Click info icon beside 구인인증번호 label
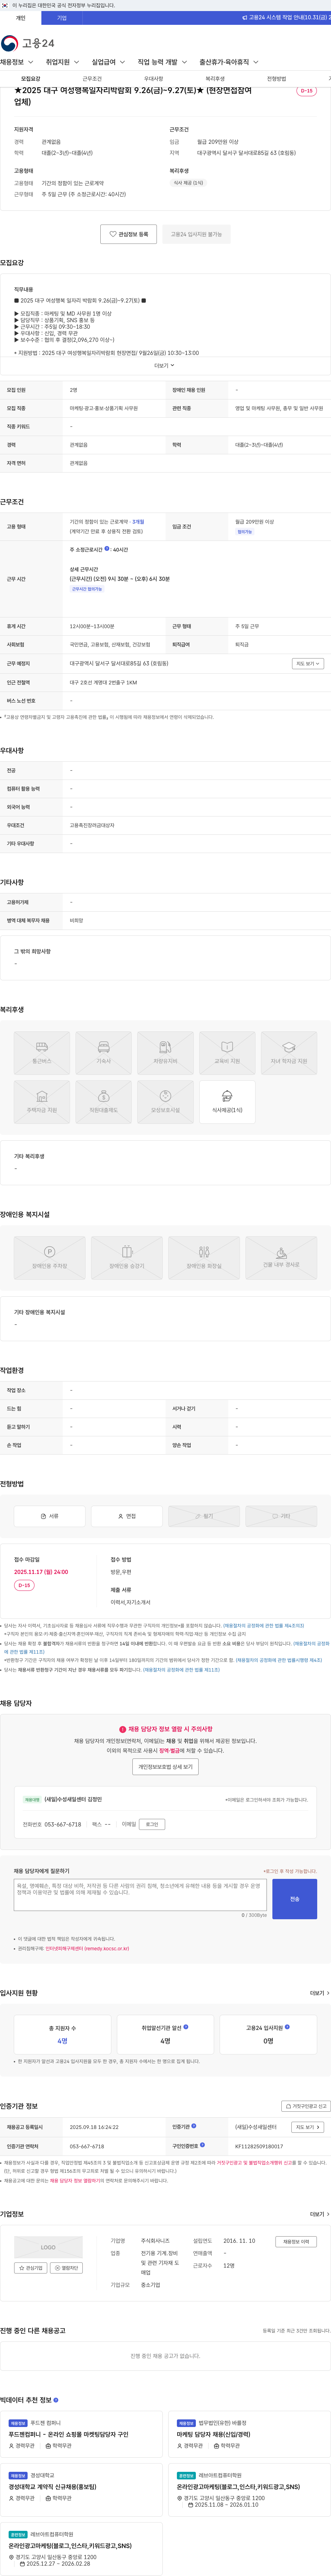The image size is (331, 2576). coord(202,2145)
